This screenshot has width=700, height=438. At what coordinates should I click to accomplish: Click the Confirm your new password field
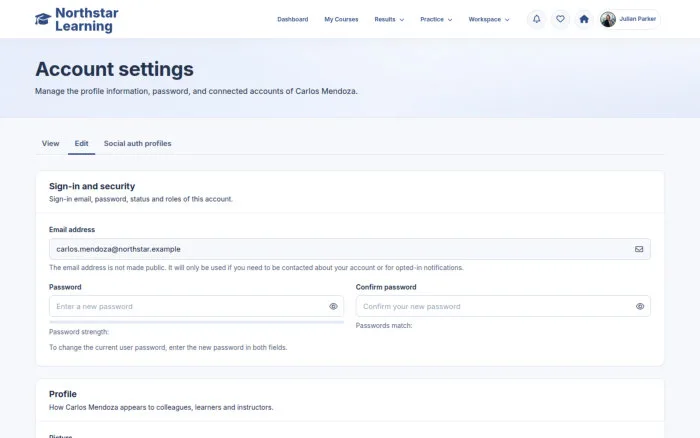coord(503,306)
